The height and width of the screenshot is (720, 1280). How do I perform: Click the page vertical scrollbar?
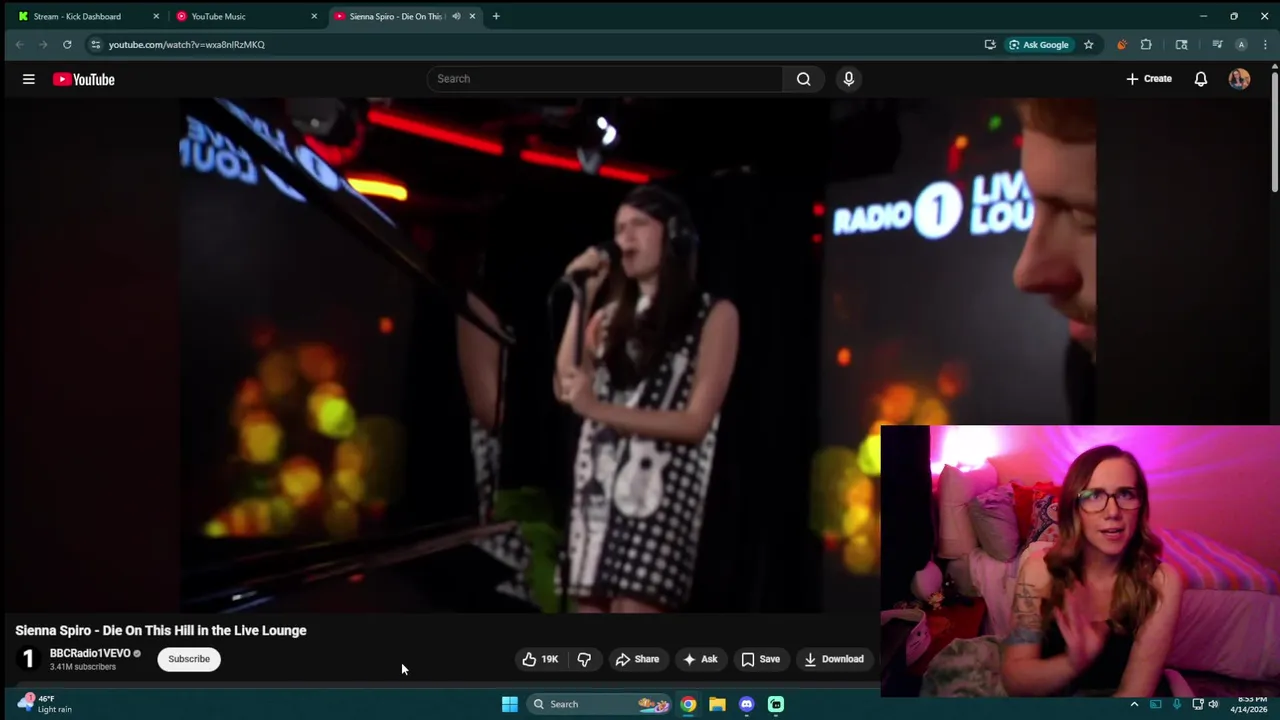click(1275, 130)
